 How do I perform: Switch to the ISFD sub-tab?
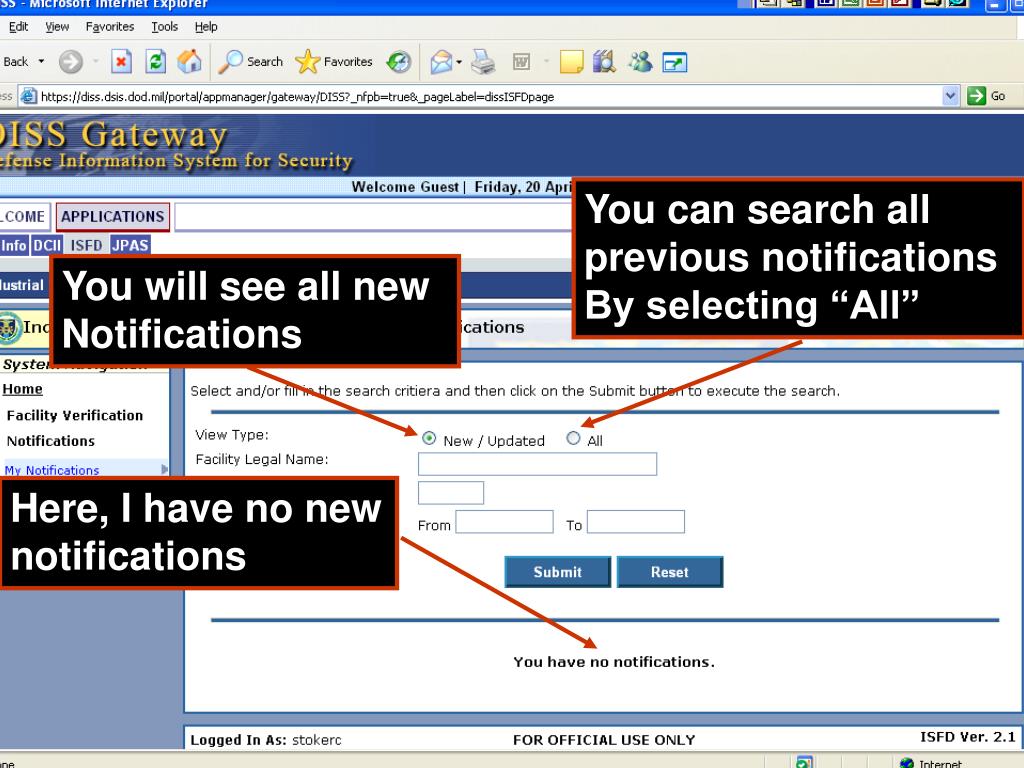pyautogui.click(x=86, y=246)
